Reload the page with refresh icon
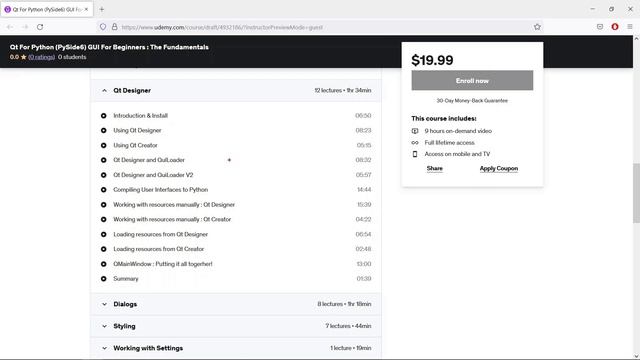This screenshot has height=360, width=640. pyautogui.click(x=40, y=27)
